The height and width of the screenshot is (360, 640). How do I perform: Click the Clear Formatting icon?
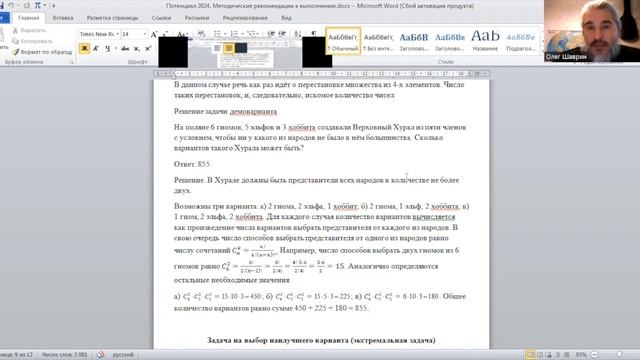pos(201,33)
